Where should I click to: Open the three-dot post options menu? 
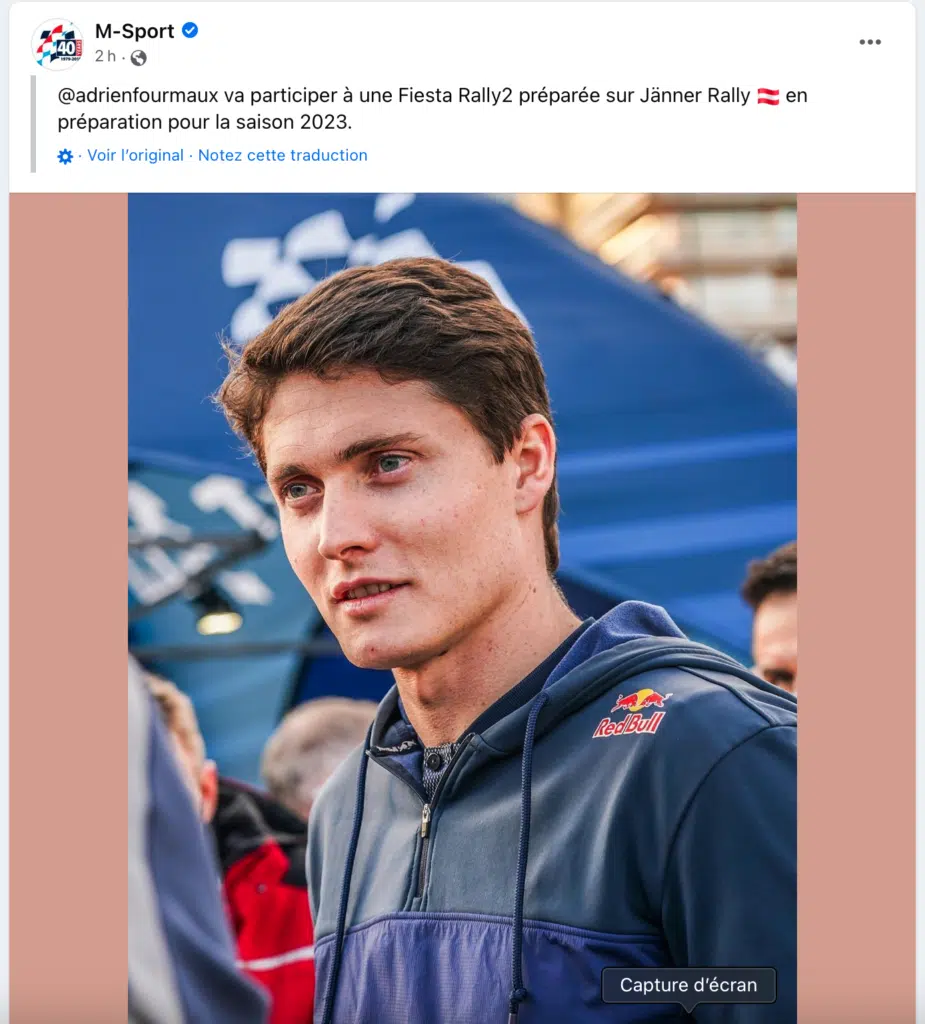pos(870,42)
